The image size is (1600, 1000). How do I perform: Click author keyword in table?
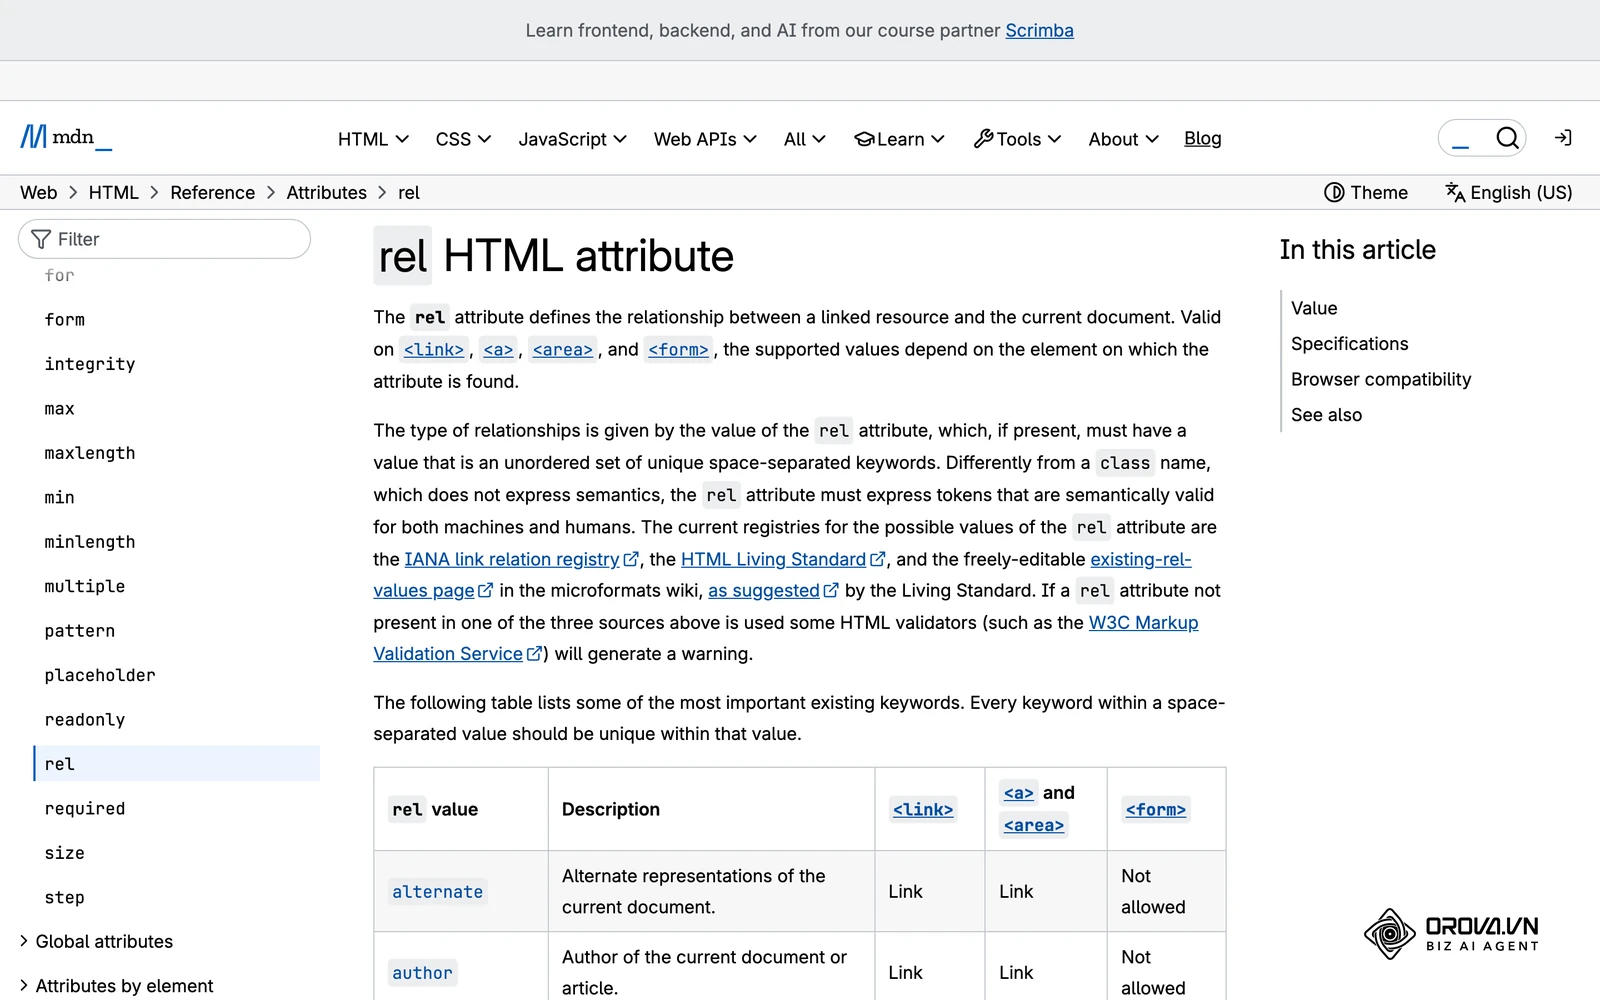coord(422,973)
